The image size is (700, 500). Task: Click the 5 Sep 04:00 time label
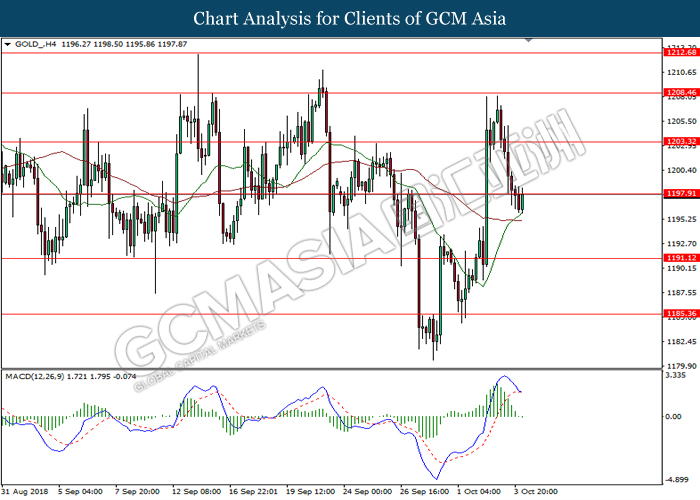point(80,492)
